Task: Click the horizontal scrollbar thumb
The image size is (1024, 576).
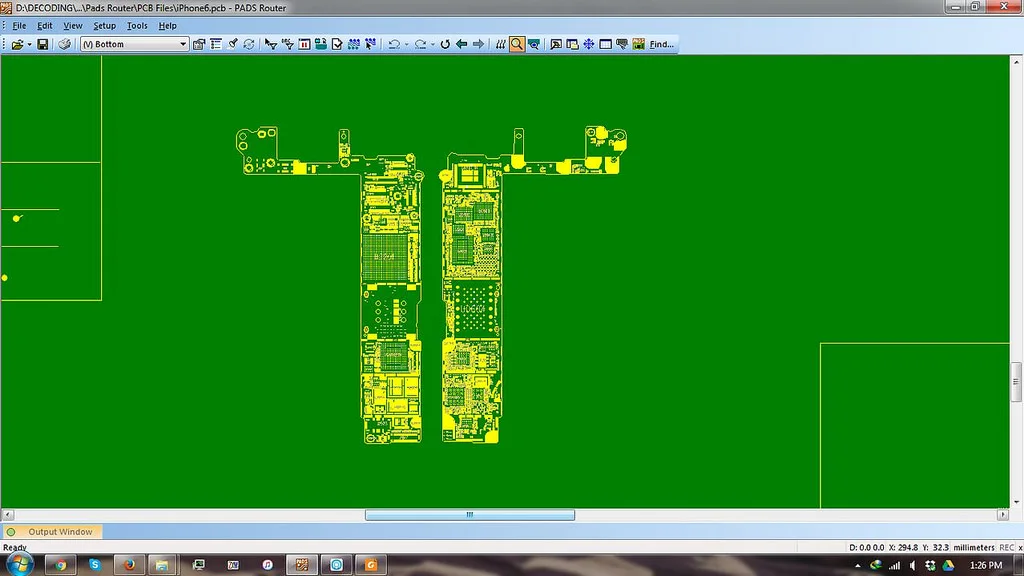Action: pyautogui.click(x=470, y=515)
